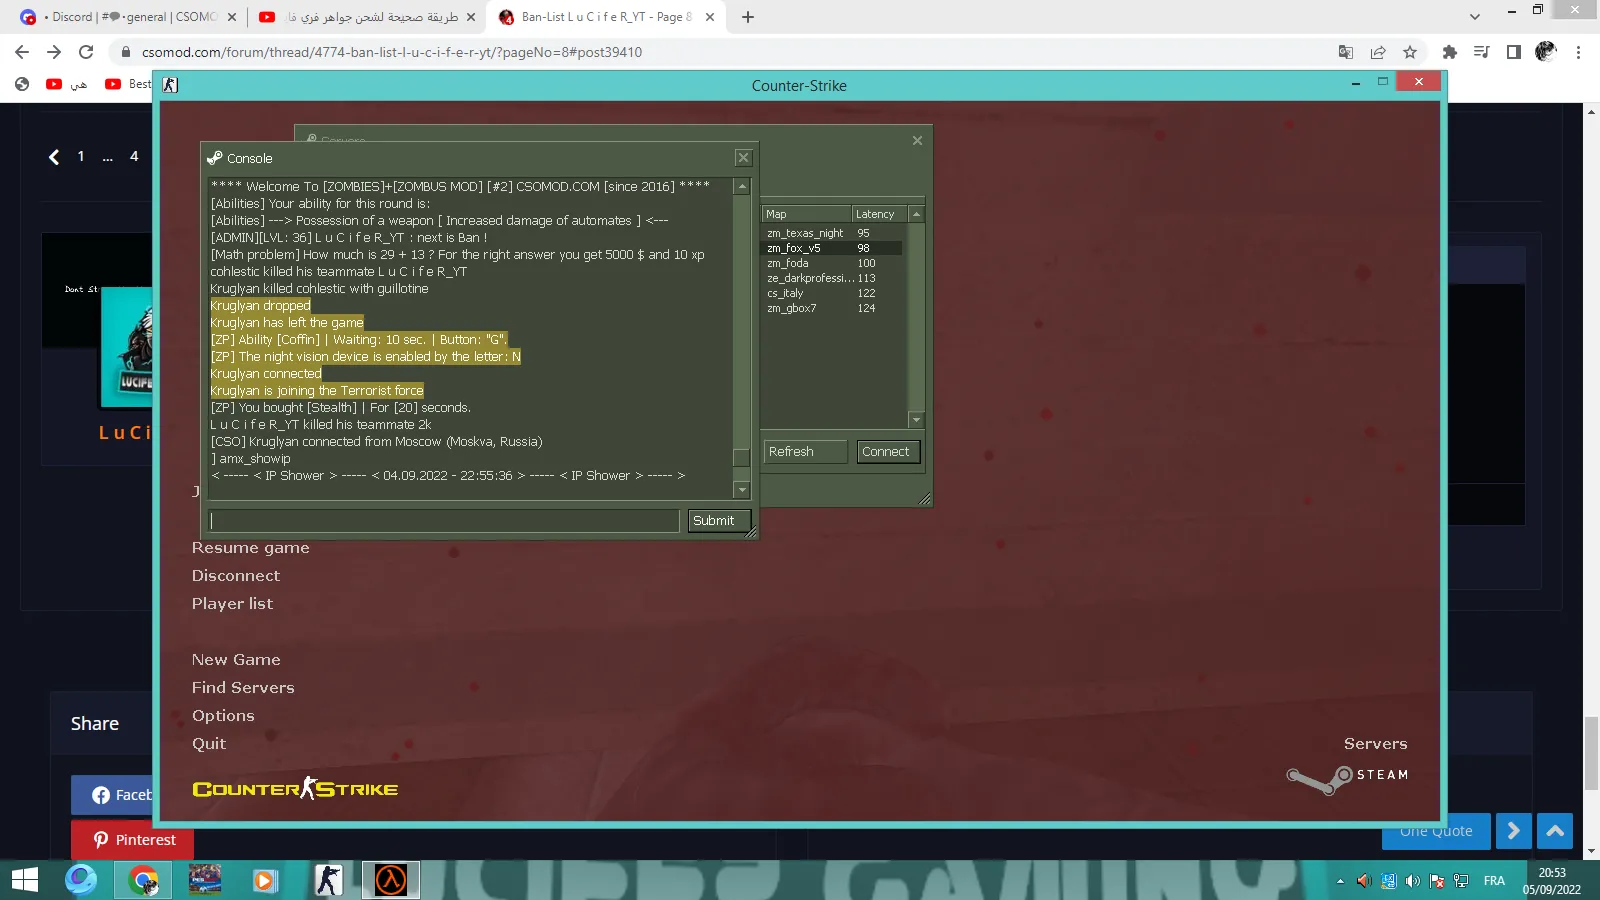
Task: Select New Game in game menu
Action: tap(236, 660)
